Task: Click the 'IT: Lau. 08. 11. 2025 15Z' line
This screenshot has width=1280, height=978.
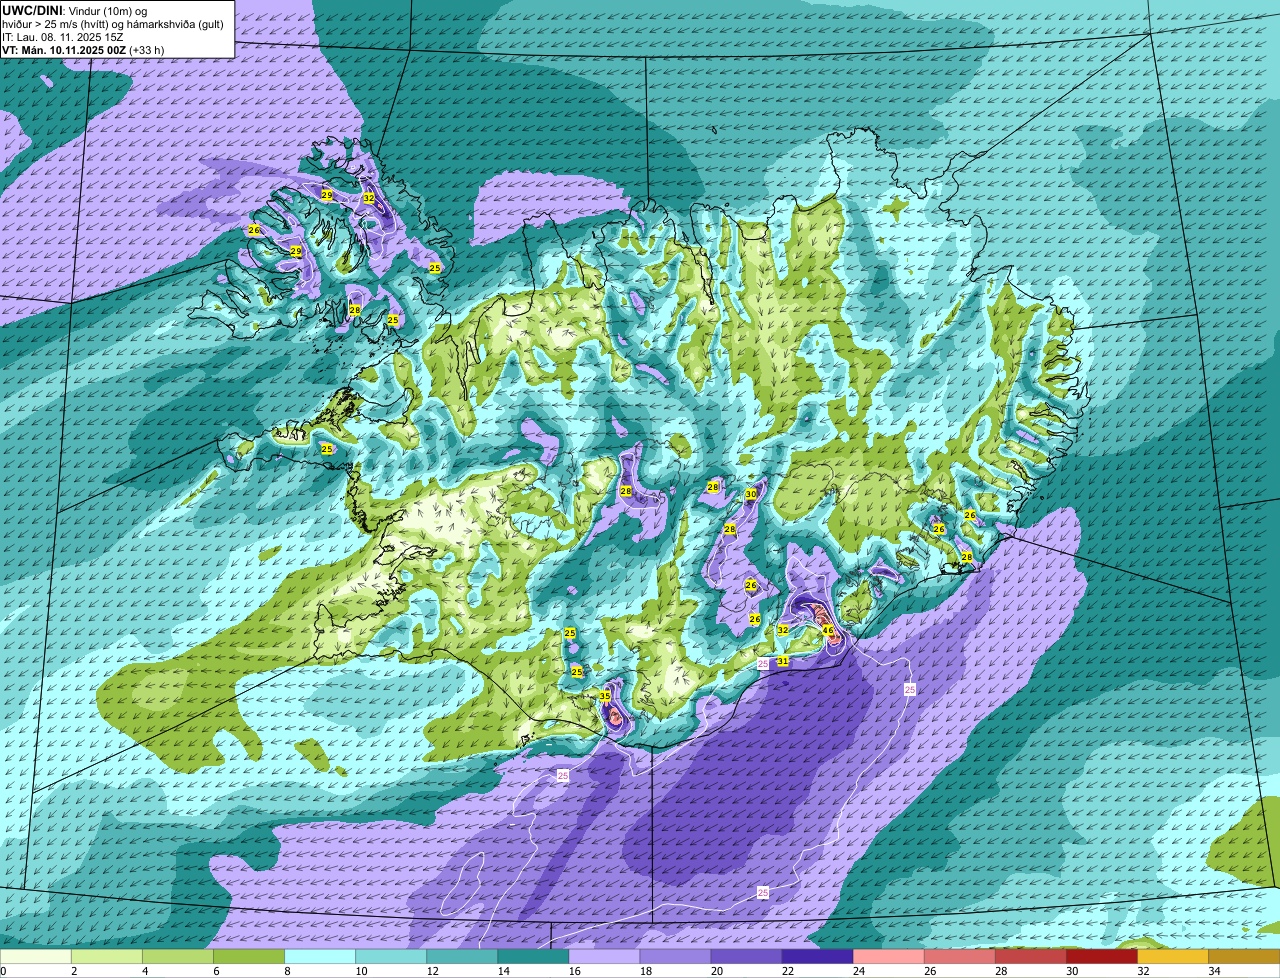Action: (x=63, y=36)
